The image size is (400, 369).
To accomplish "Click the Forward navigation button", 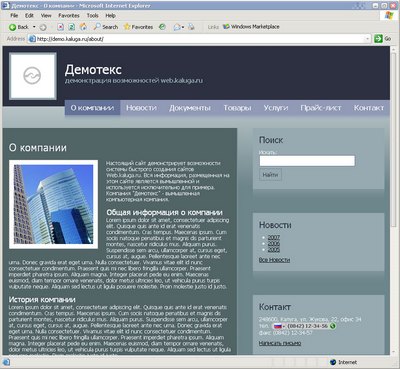I will 43,27.
